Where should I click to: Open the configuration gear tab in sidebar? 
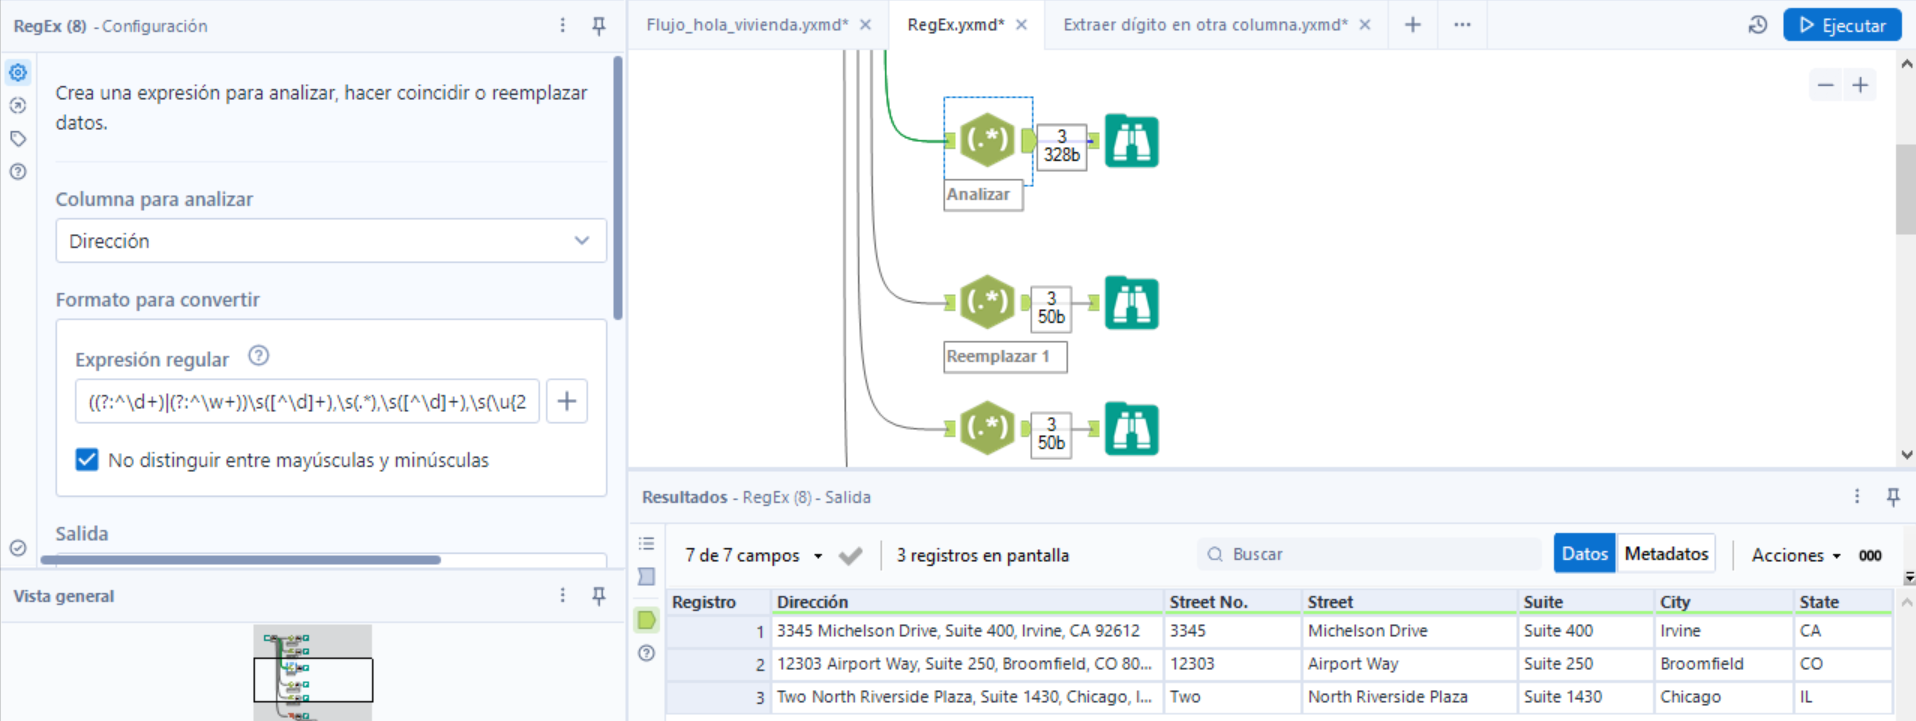18,72
